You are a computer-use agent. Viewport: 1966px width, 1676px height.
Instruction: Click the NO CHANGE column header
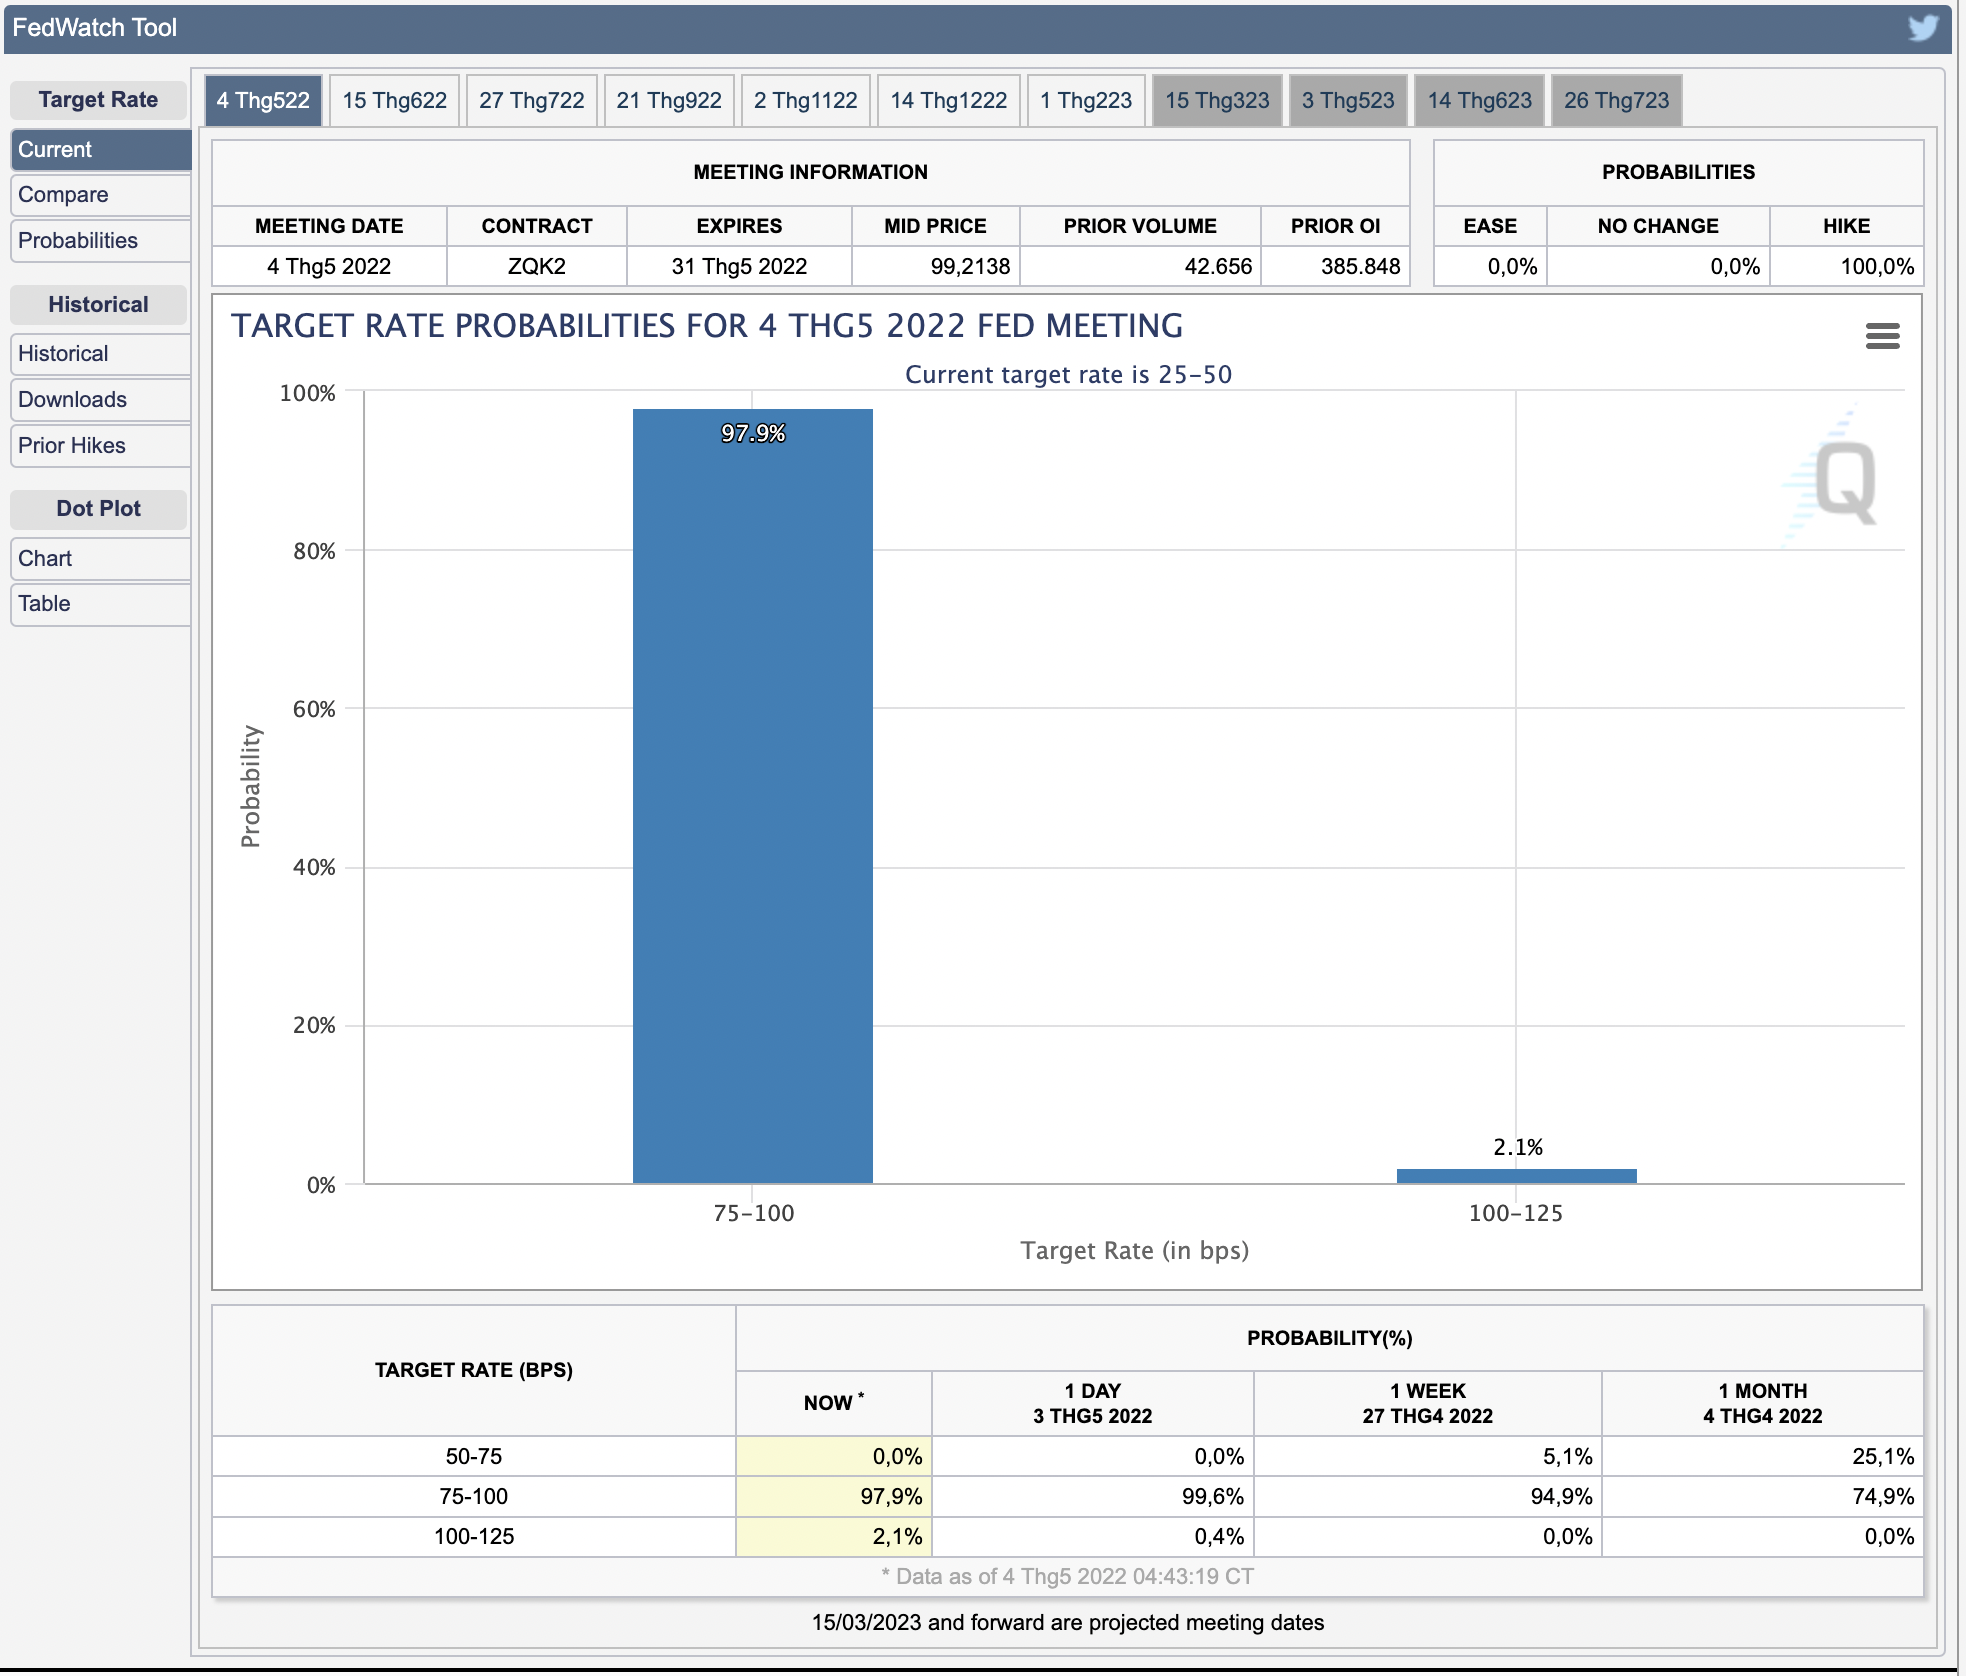1658,226
